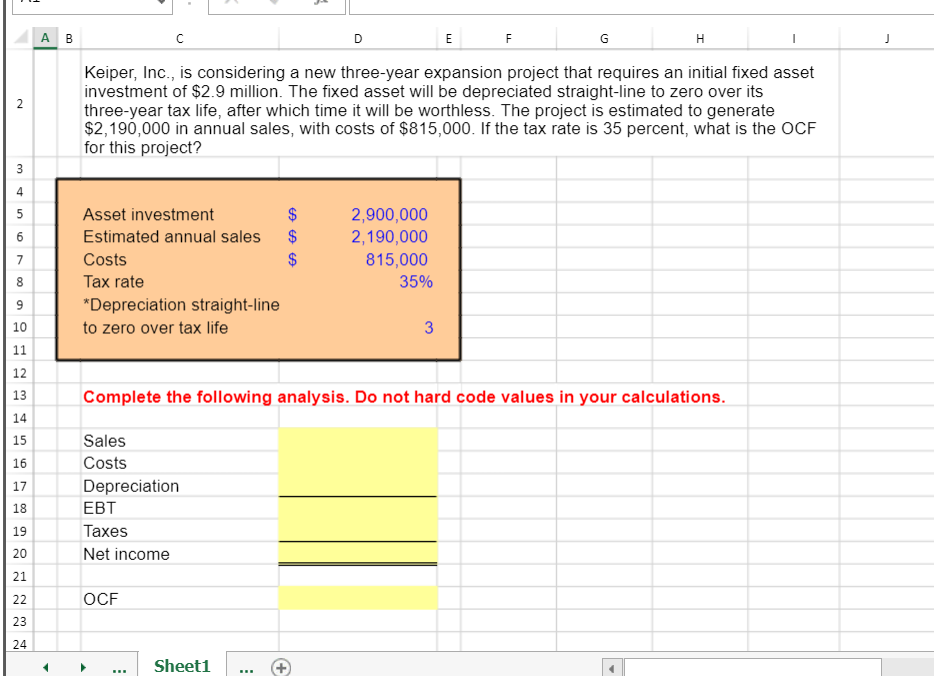934x676 pixels.
Task: Switch to the Sheet1 tab
Action: 182,665
